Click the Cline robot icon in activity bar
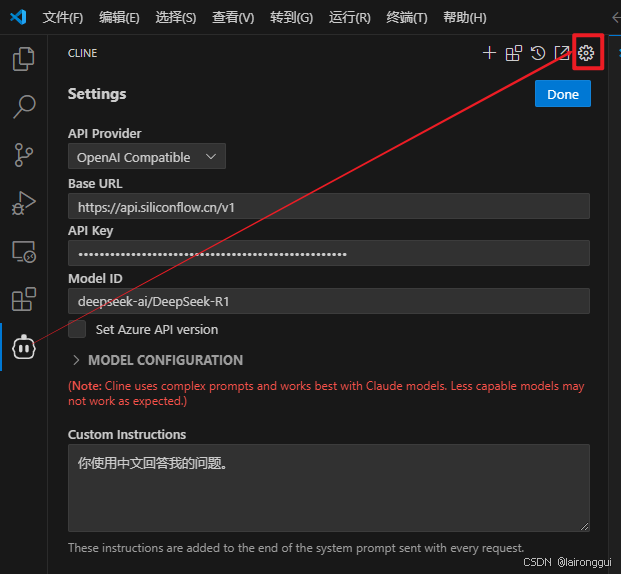Image resolution: width=621 pixels, height=574 pixels. pos(24,347)
